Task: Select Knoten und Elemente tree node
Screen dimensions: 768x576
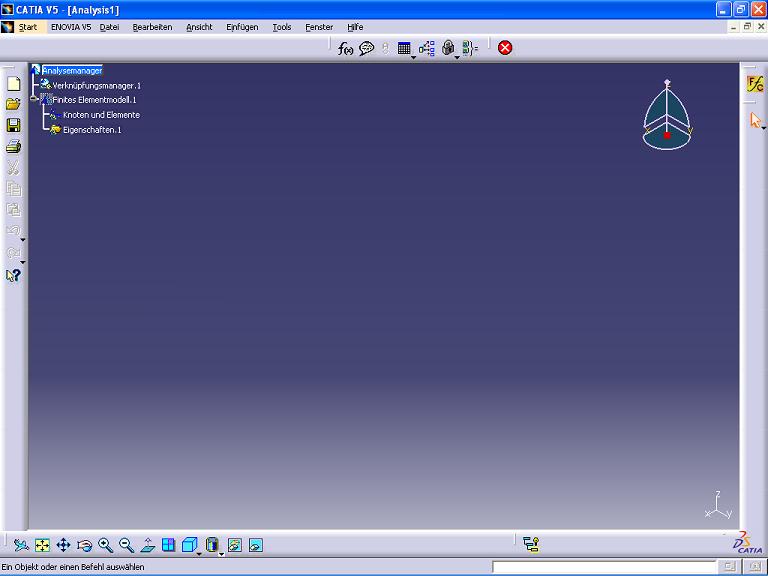Action: pyautogui.click(x=101, y=115)
